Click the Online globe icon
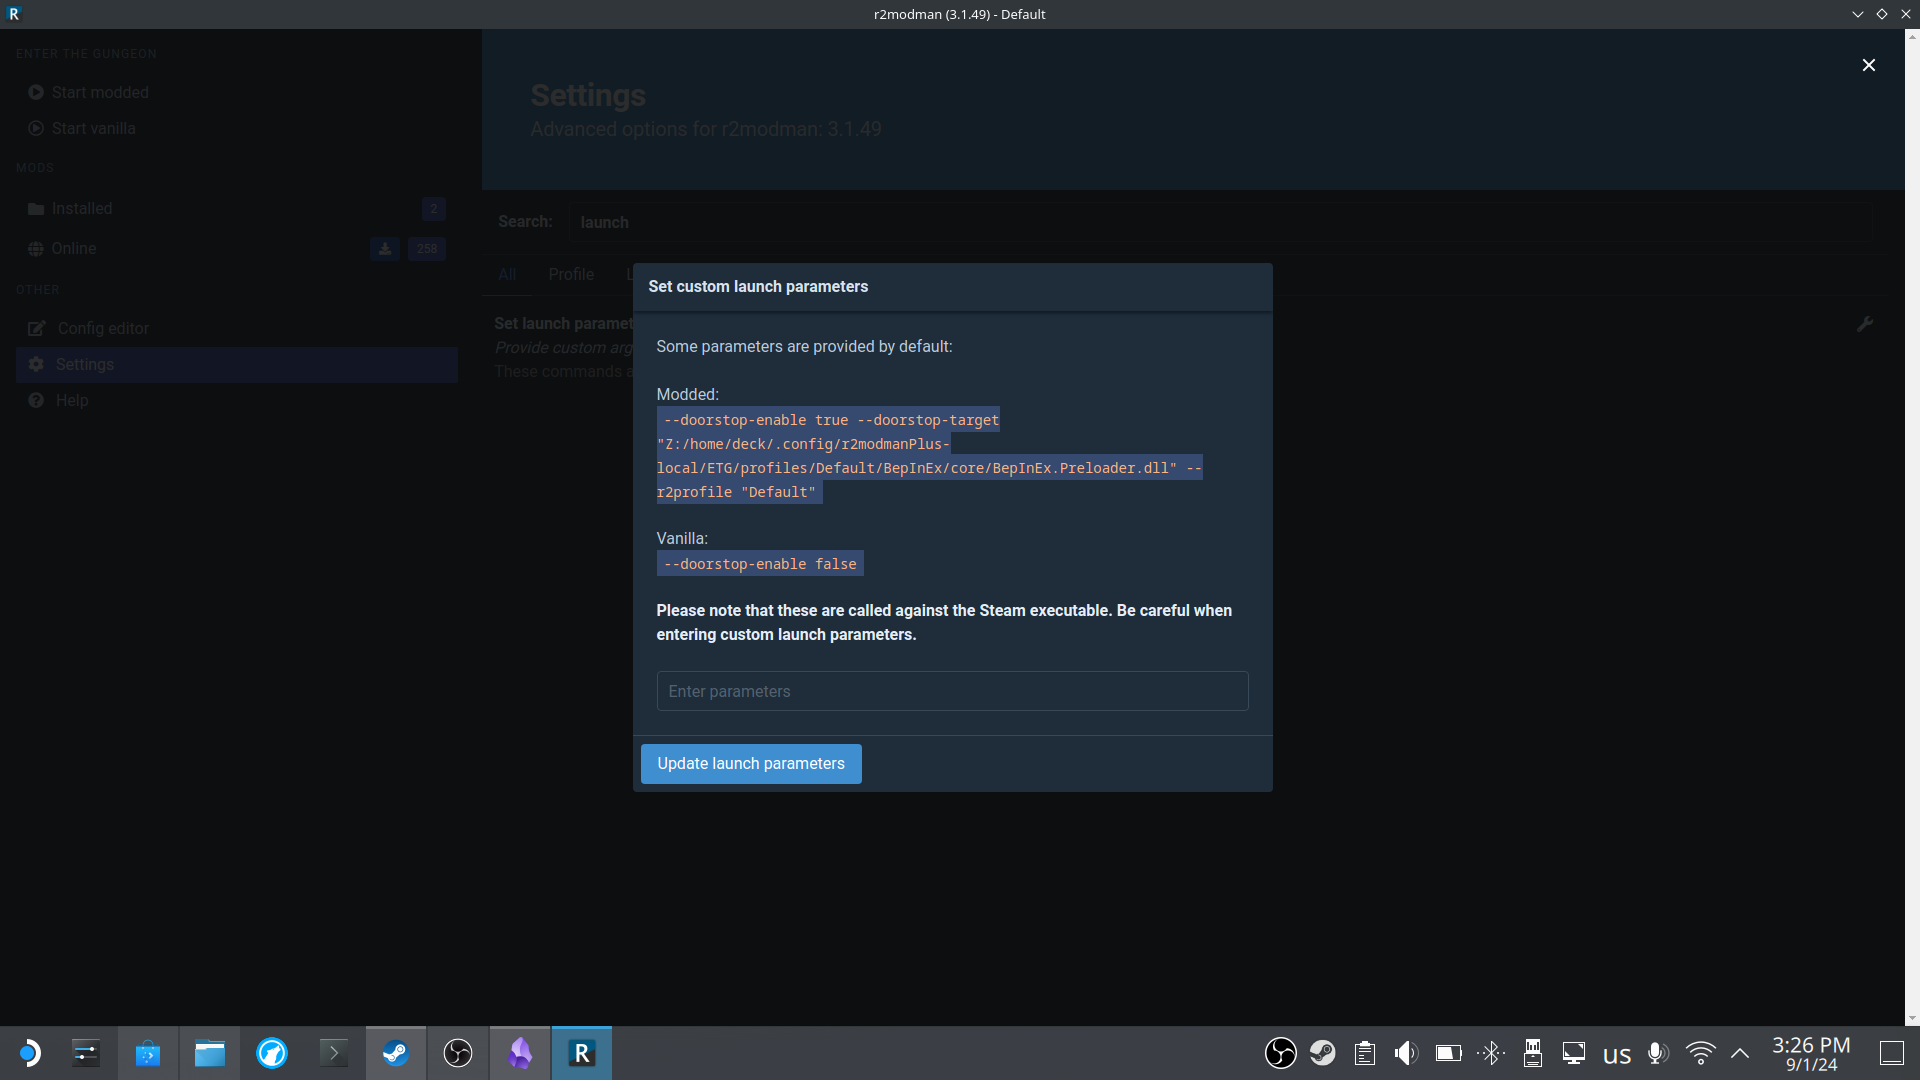The width and height of the screenshot is (1920, 1080). point(36,249)
